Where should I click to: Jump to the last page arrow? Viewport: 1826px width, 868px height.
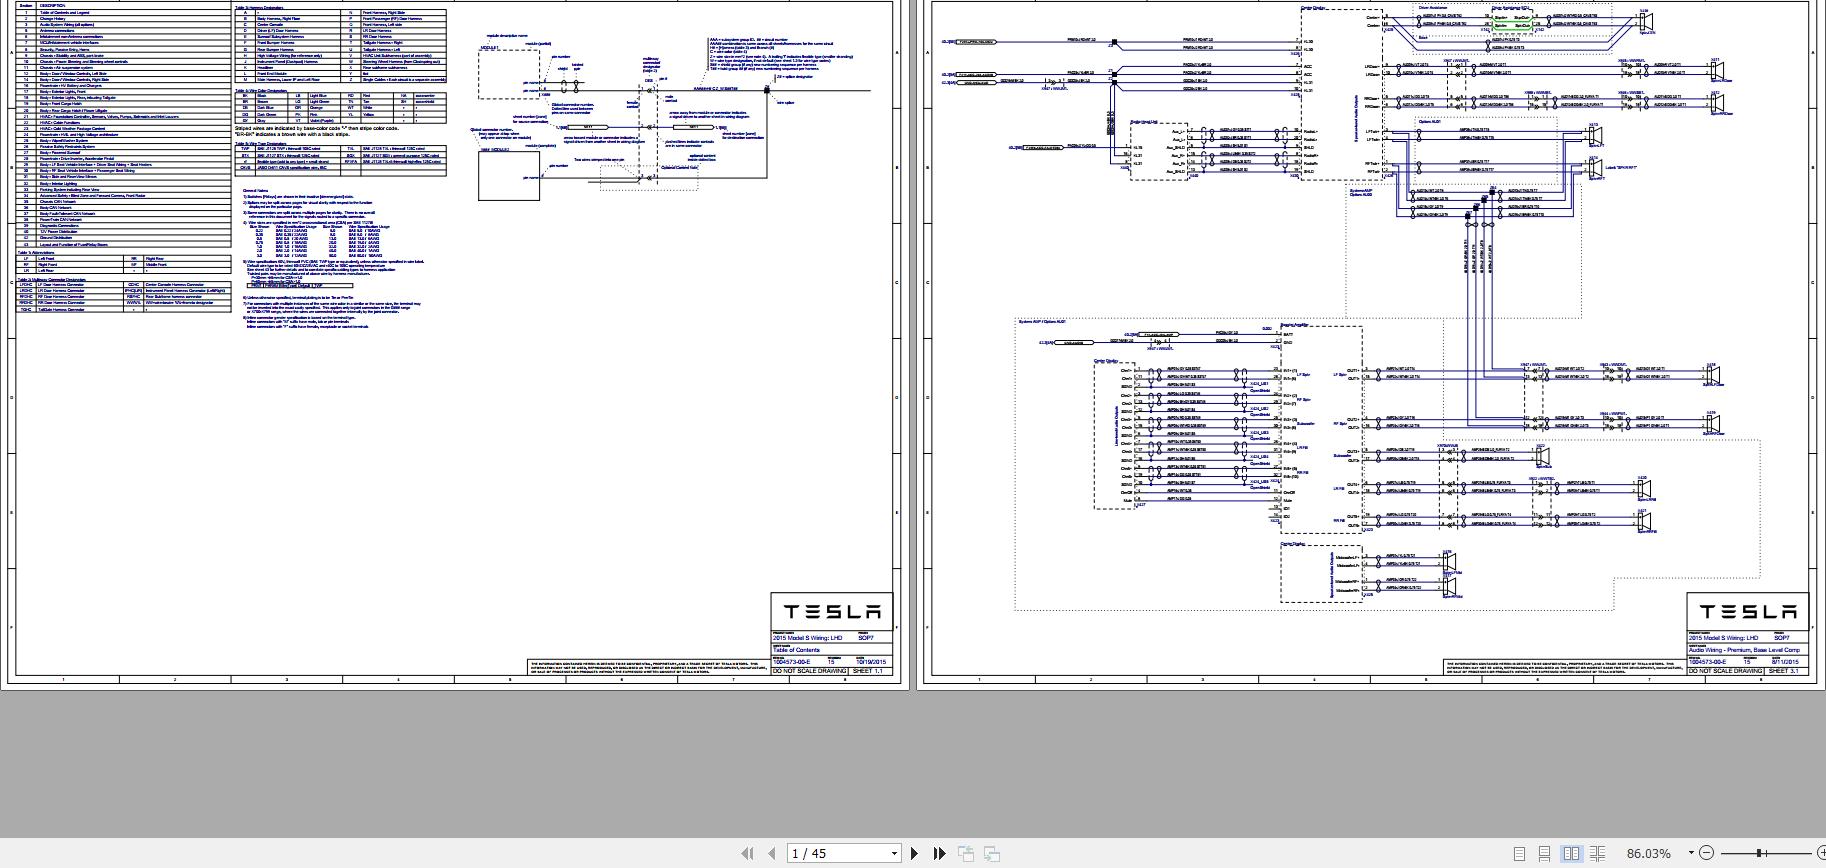[x=940, y=853]
